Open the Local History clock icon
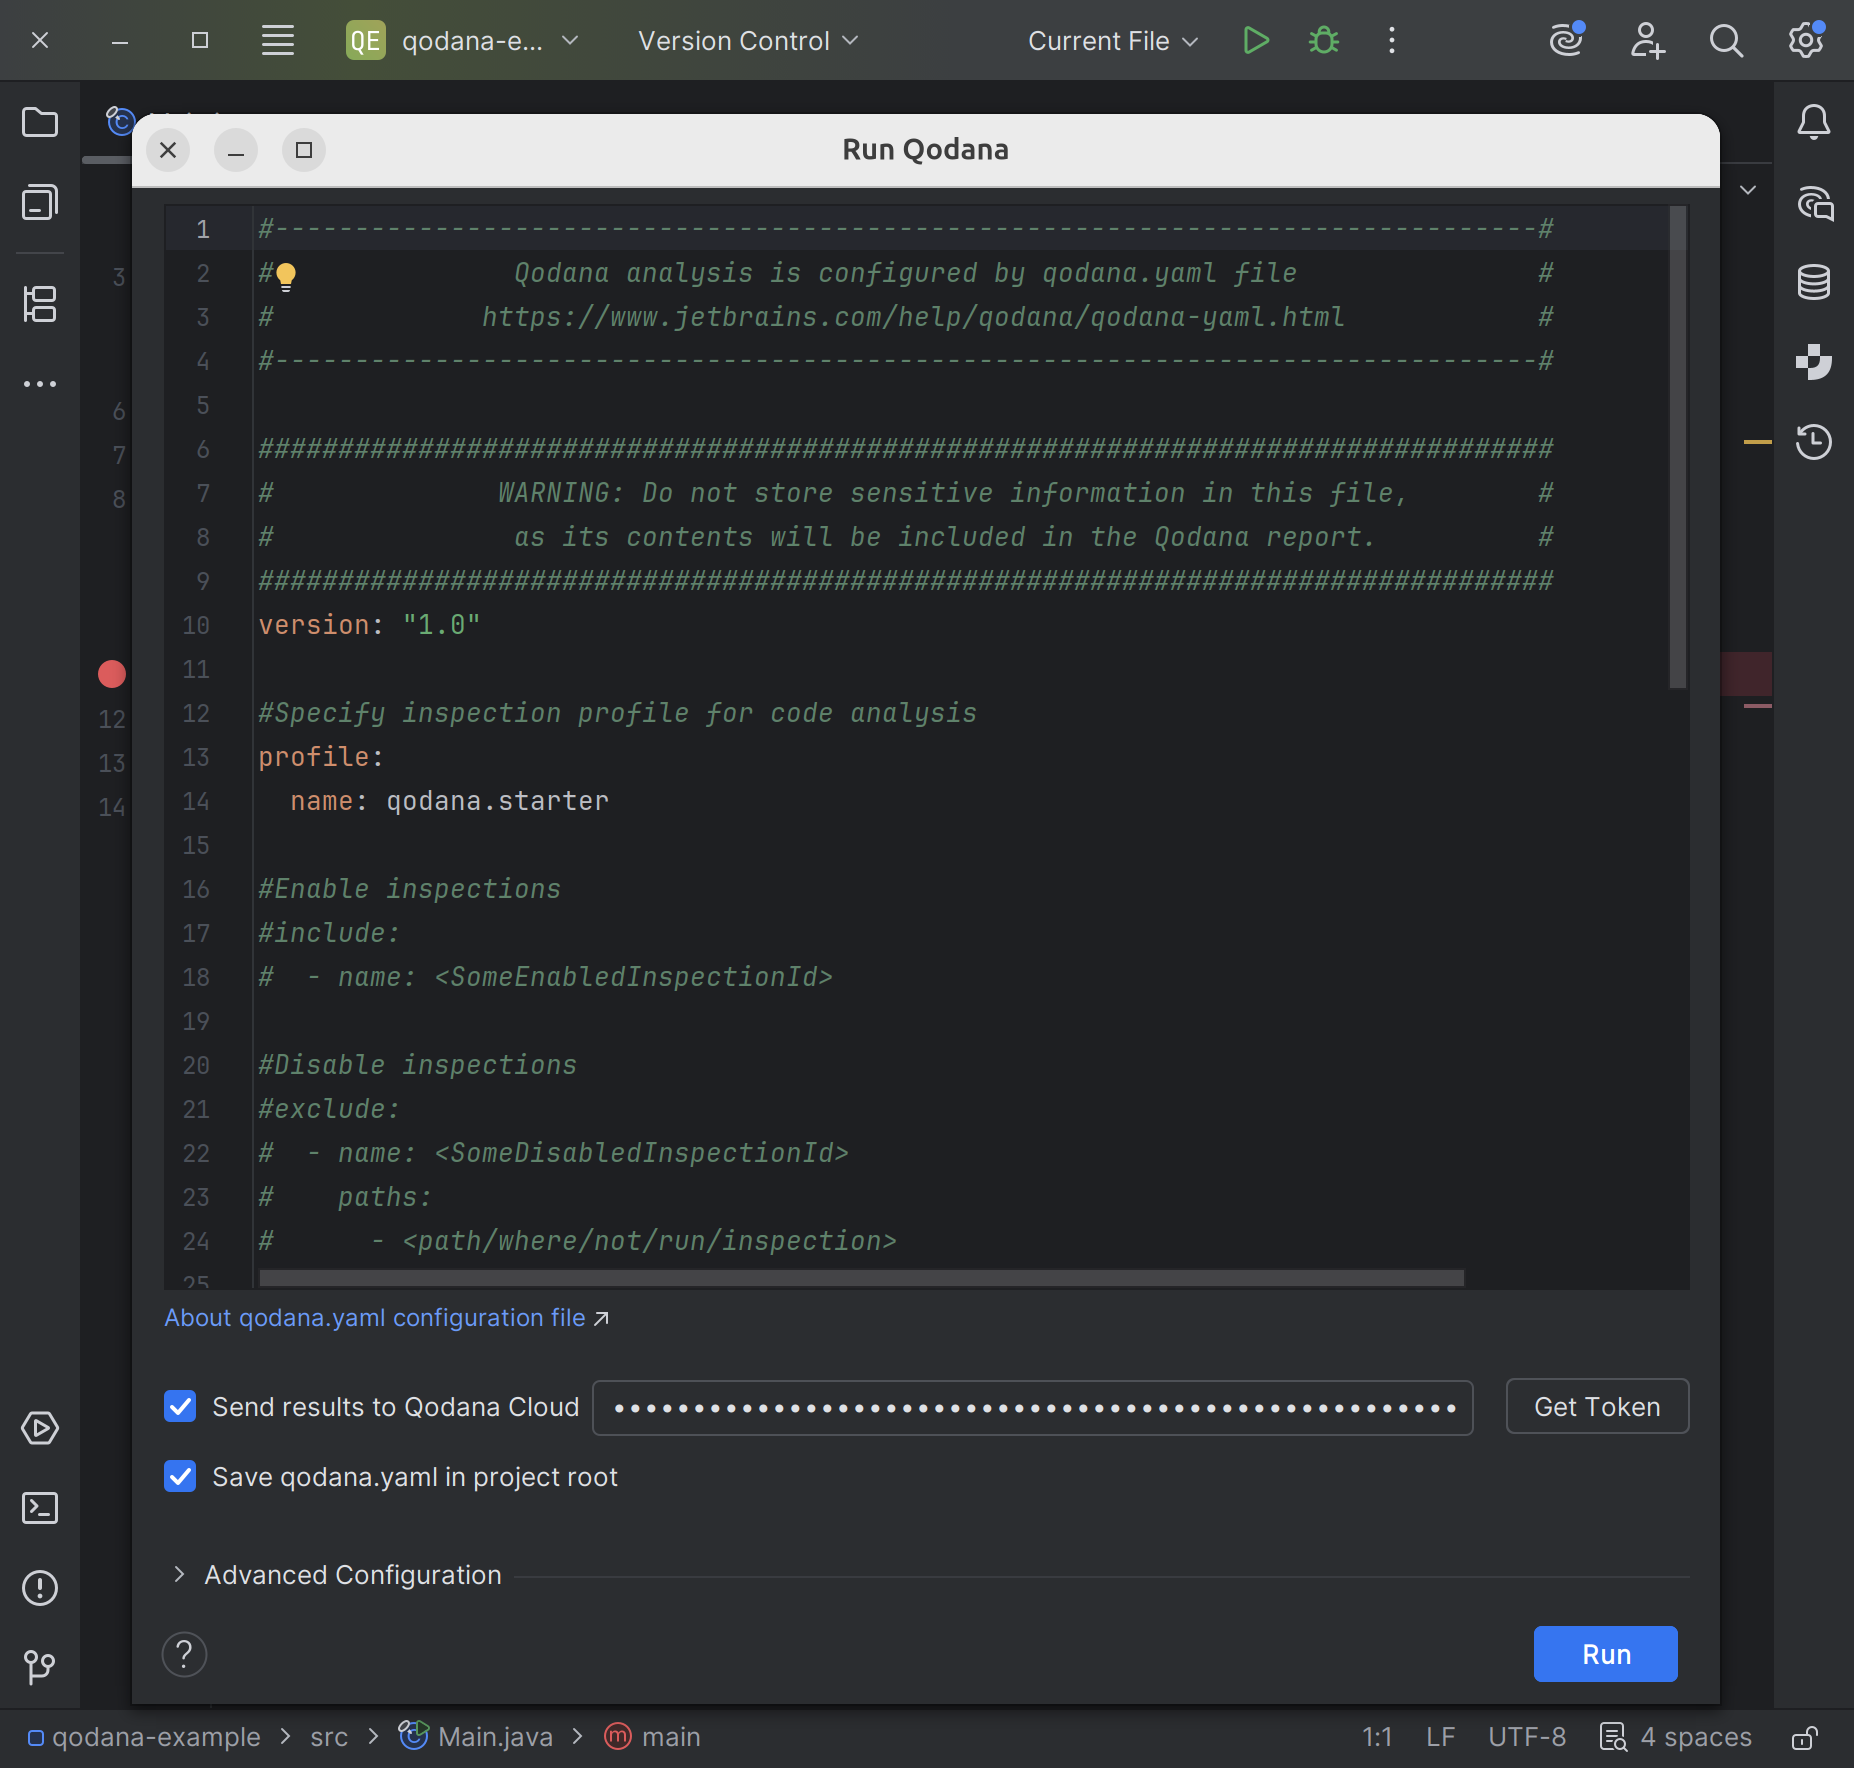The height and width of the screenshot is (1768, 1854). coord(1814,442)
